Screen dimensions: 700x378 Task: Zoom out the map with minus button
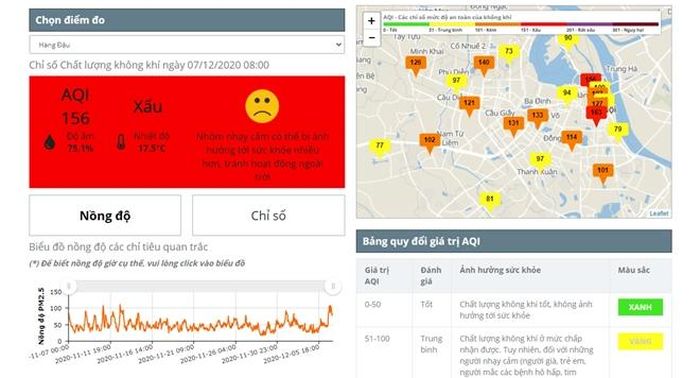[x=371, y=38]
